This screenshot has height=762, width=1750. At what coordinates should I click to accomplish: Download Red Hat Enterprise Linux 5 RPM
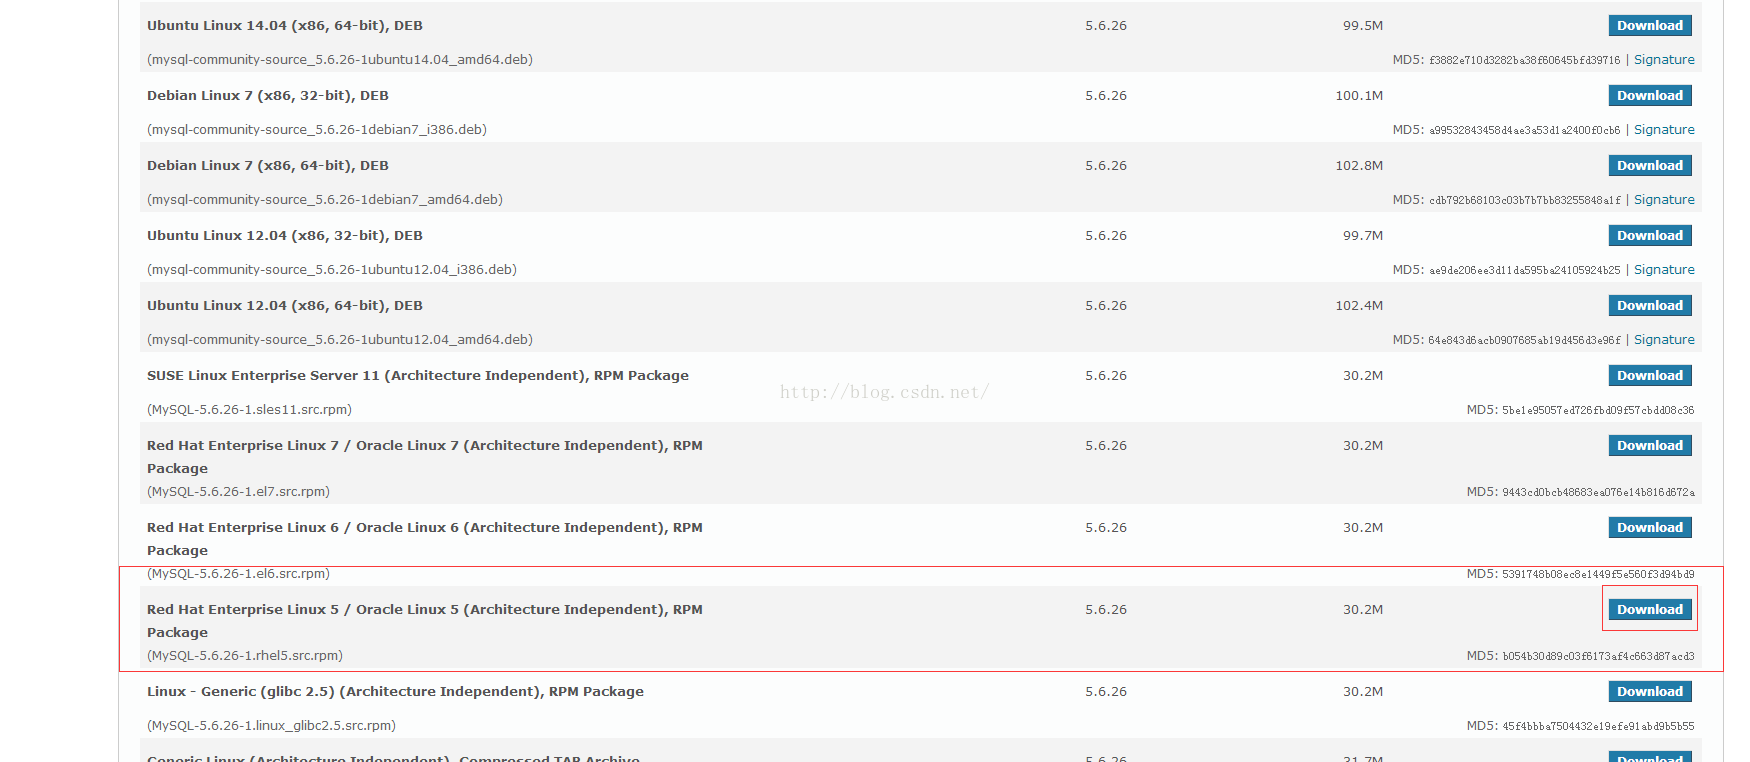(x=1650, y=610)
